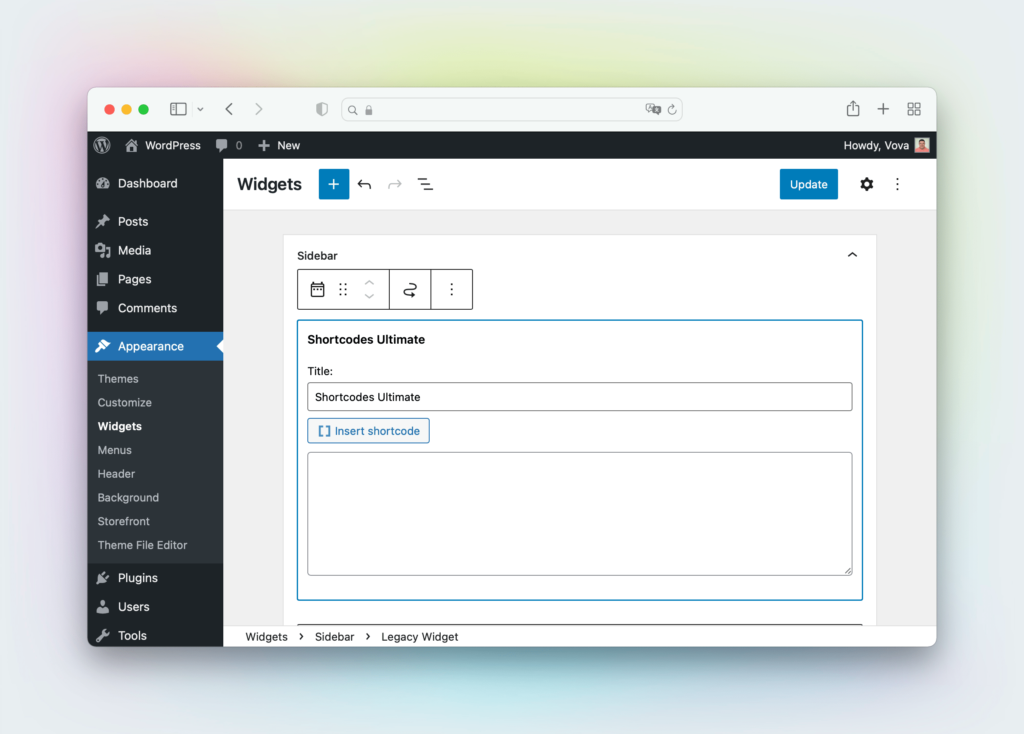Image resolution: width=1024 pixels, height=734 pixels.
Task: Open the list view icon
Action: click(425, 185)
